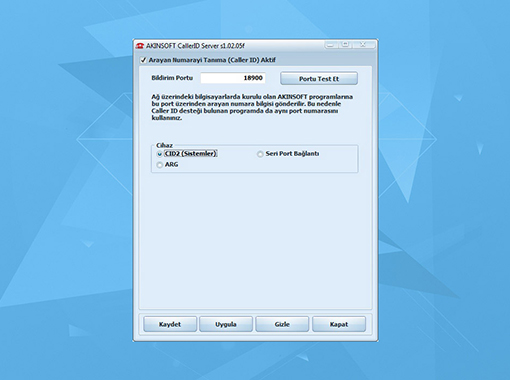The height and width of the screenshot is (380, 510).
Task: Click the AKINSOFT CallerID Server title text
Action: [x=195, y=46]
